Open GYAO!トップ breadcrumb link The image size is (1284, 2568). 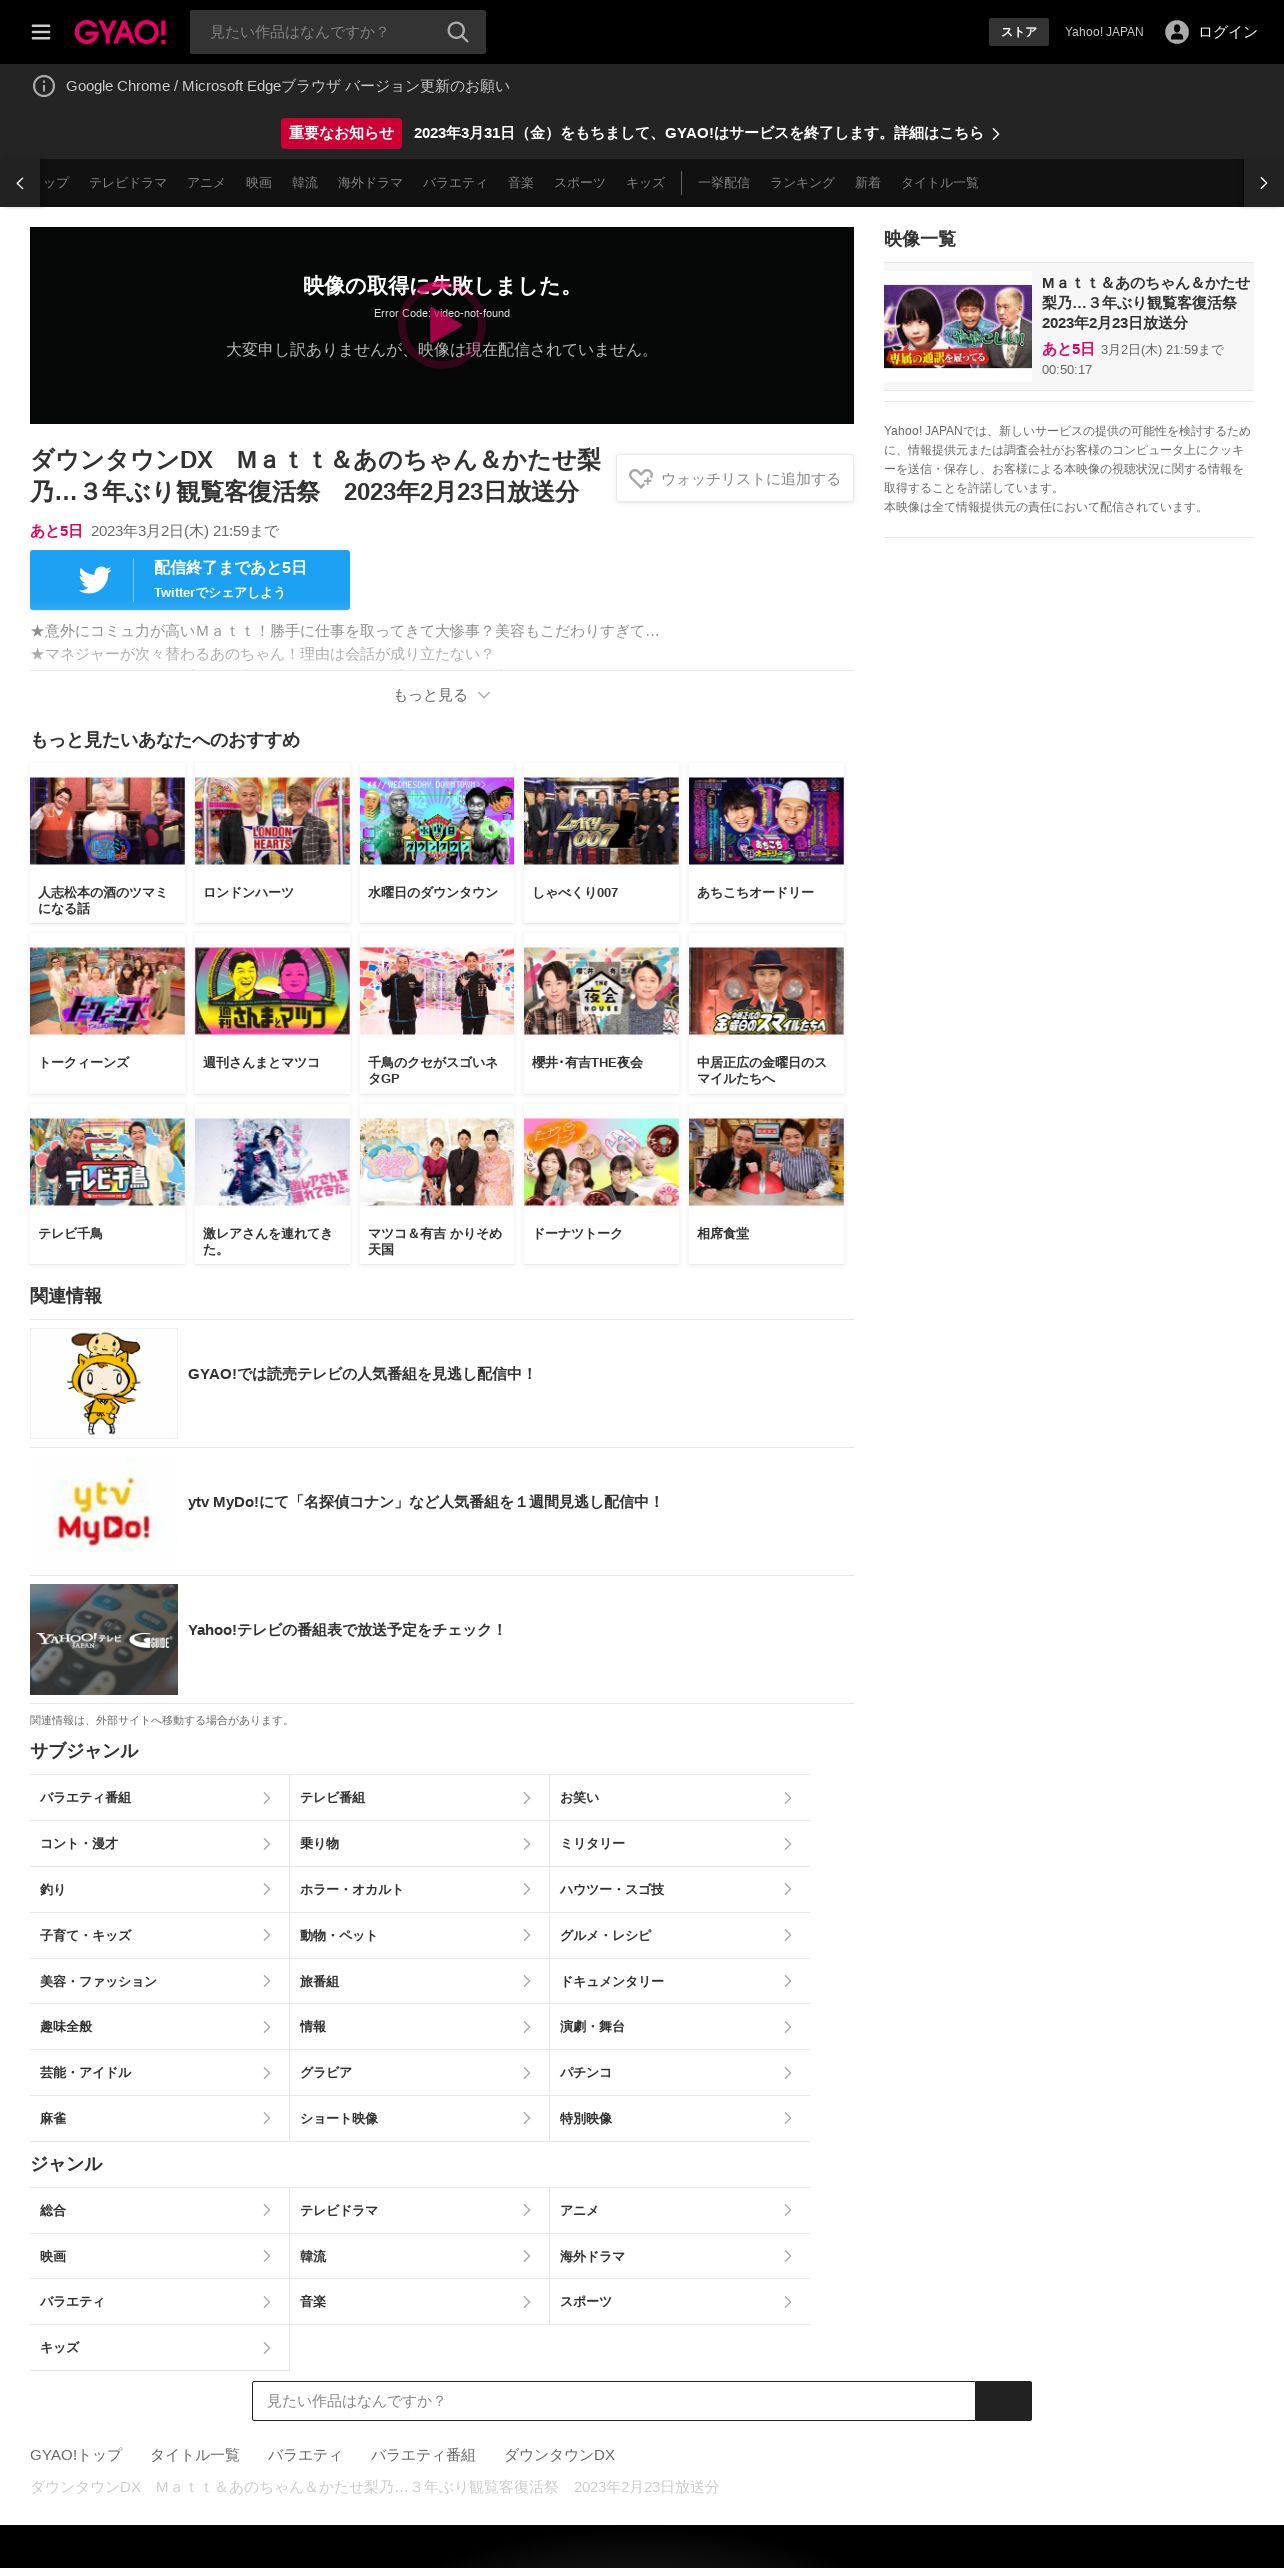point(76,2455)
